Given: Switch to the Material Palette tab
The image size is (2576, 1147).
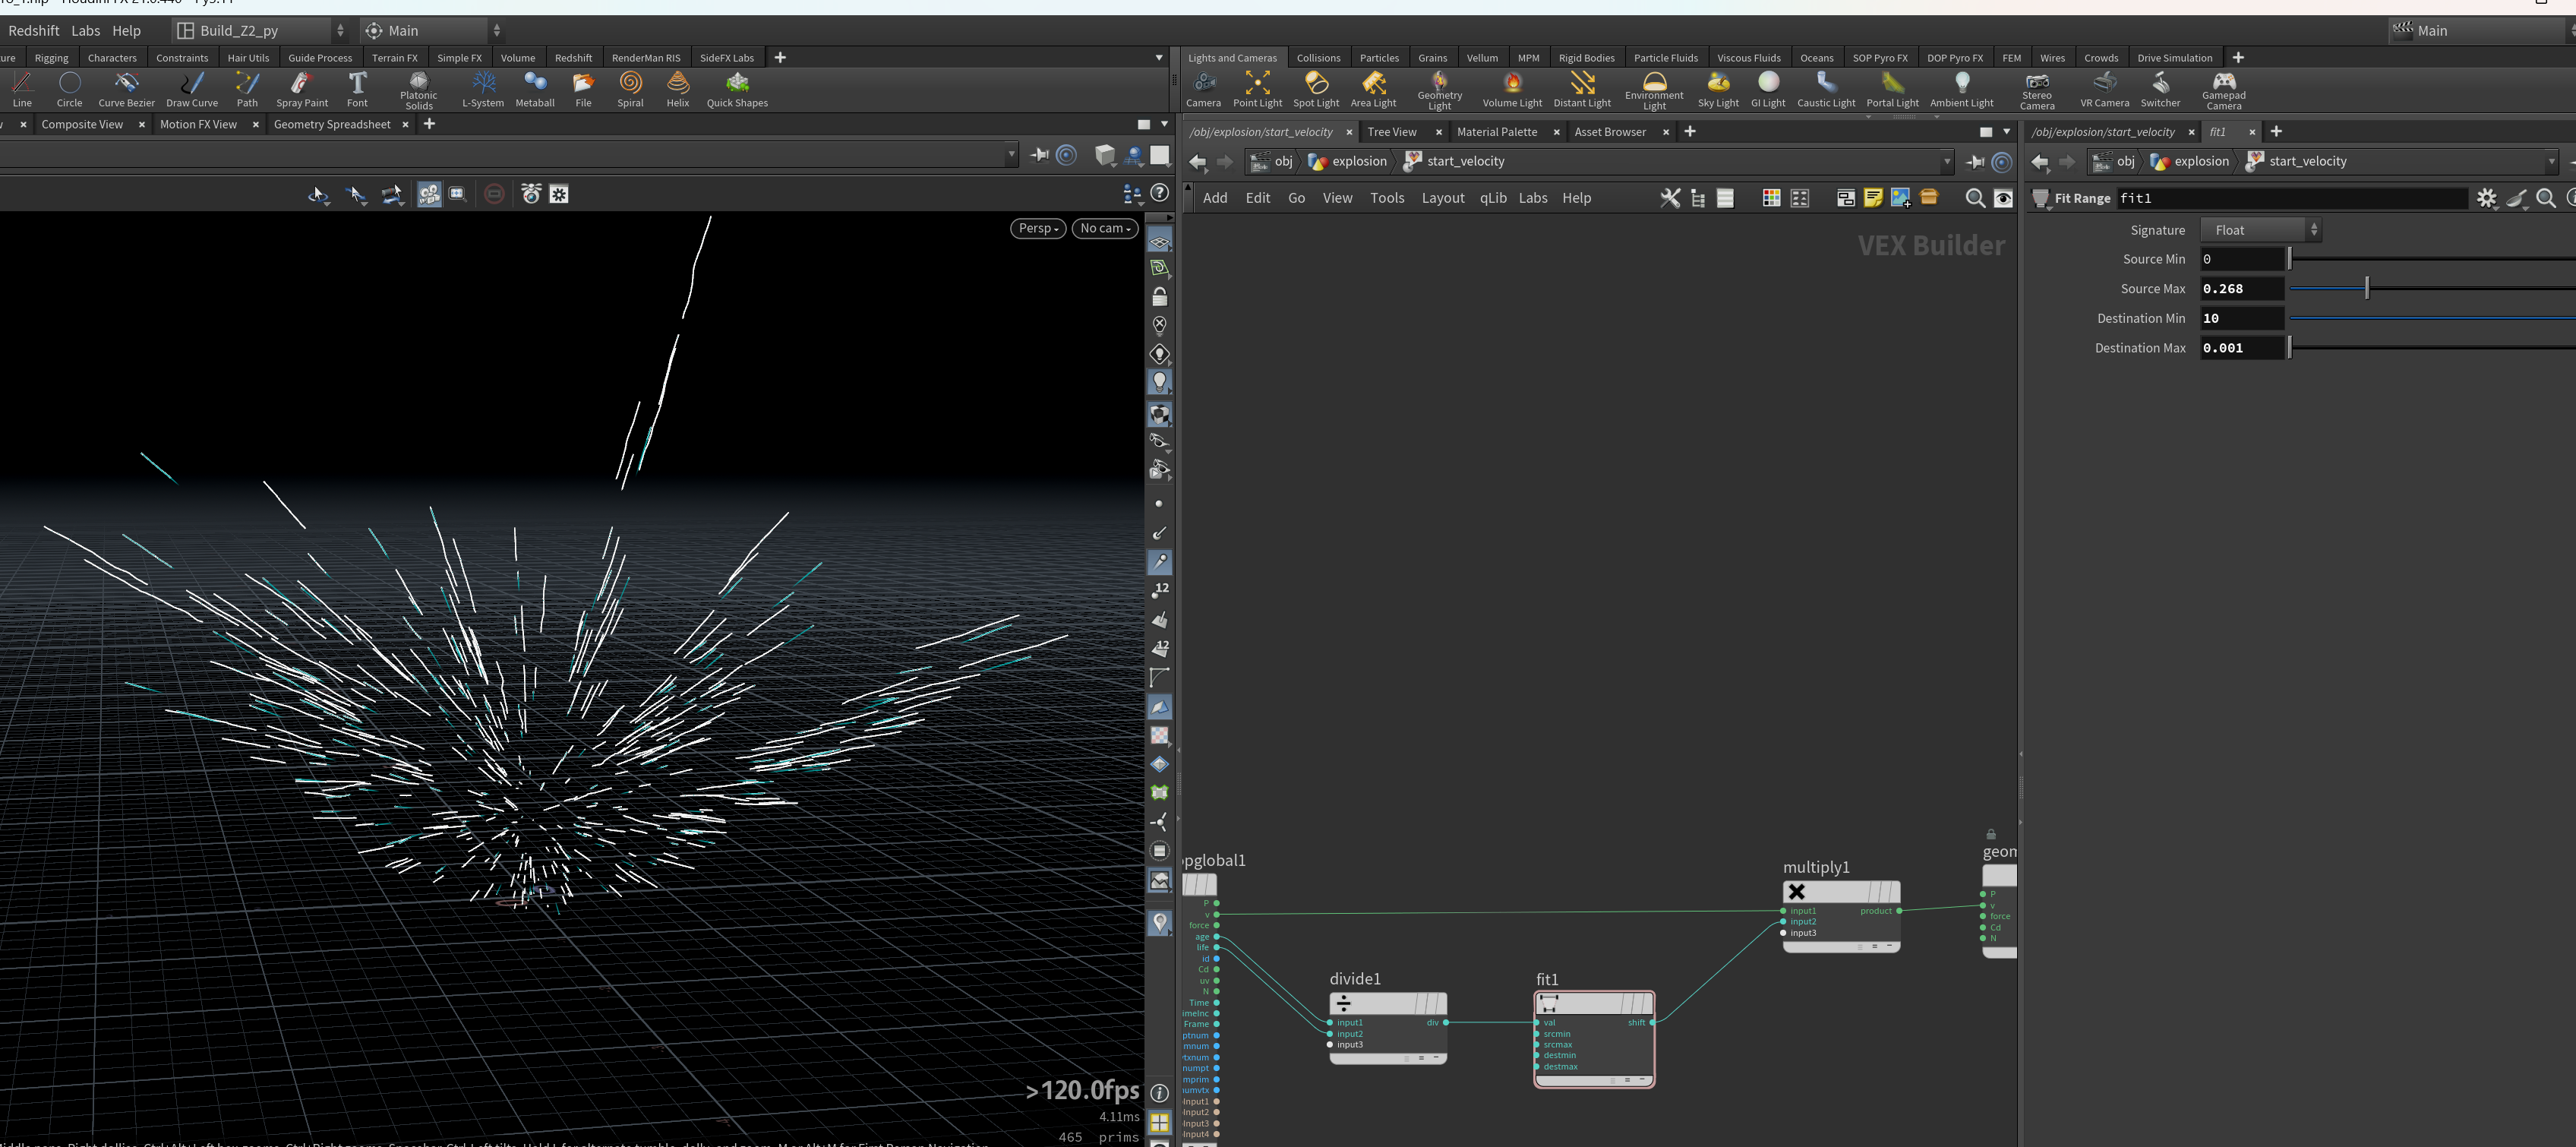Looking at the screenshot, I should (x=1496, y=132).
